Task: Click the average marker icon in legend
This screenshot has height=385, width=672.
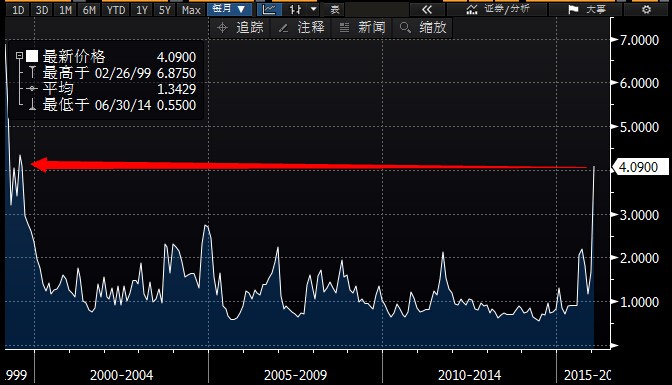Action: tap(32, 89)
